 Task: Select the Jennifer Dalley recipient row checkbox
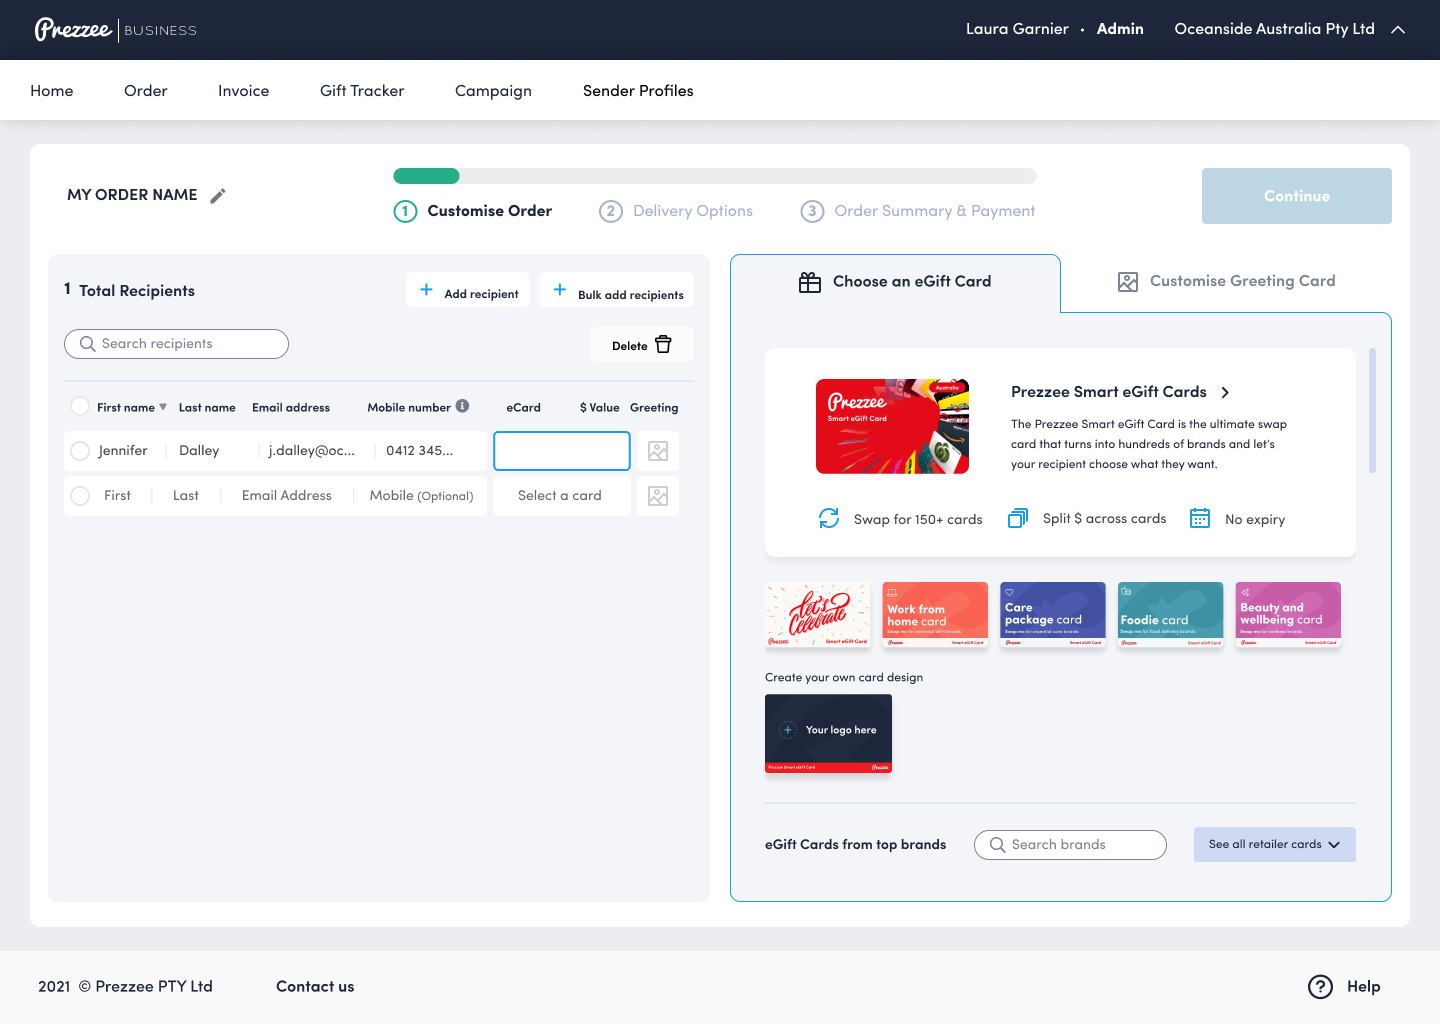click(81, 451)
